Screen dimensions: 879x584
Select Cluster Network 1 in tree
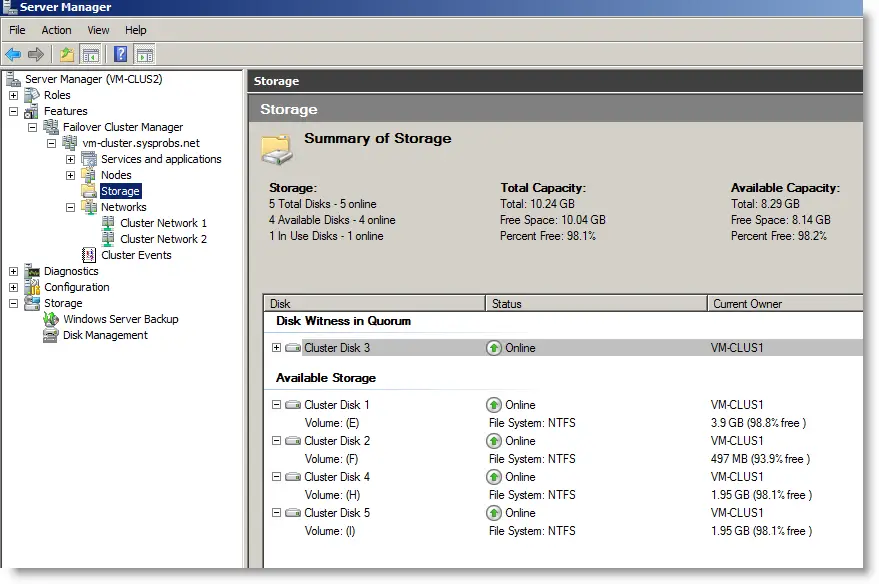[x=163, y=223]
